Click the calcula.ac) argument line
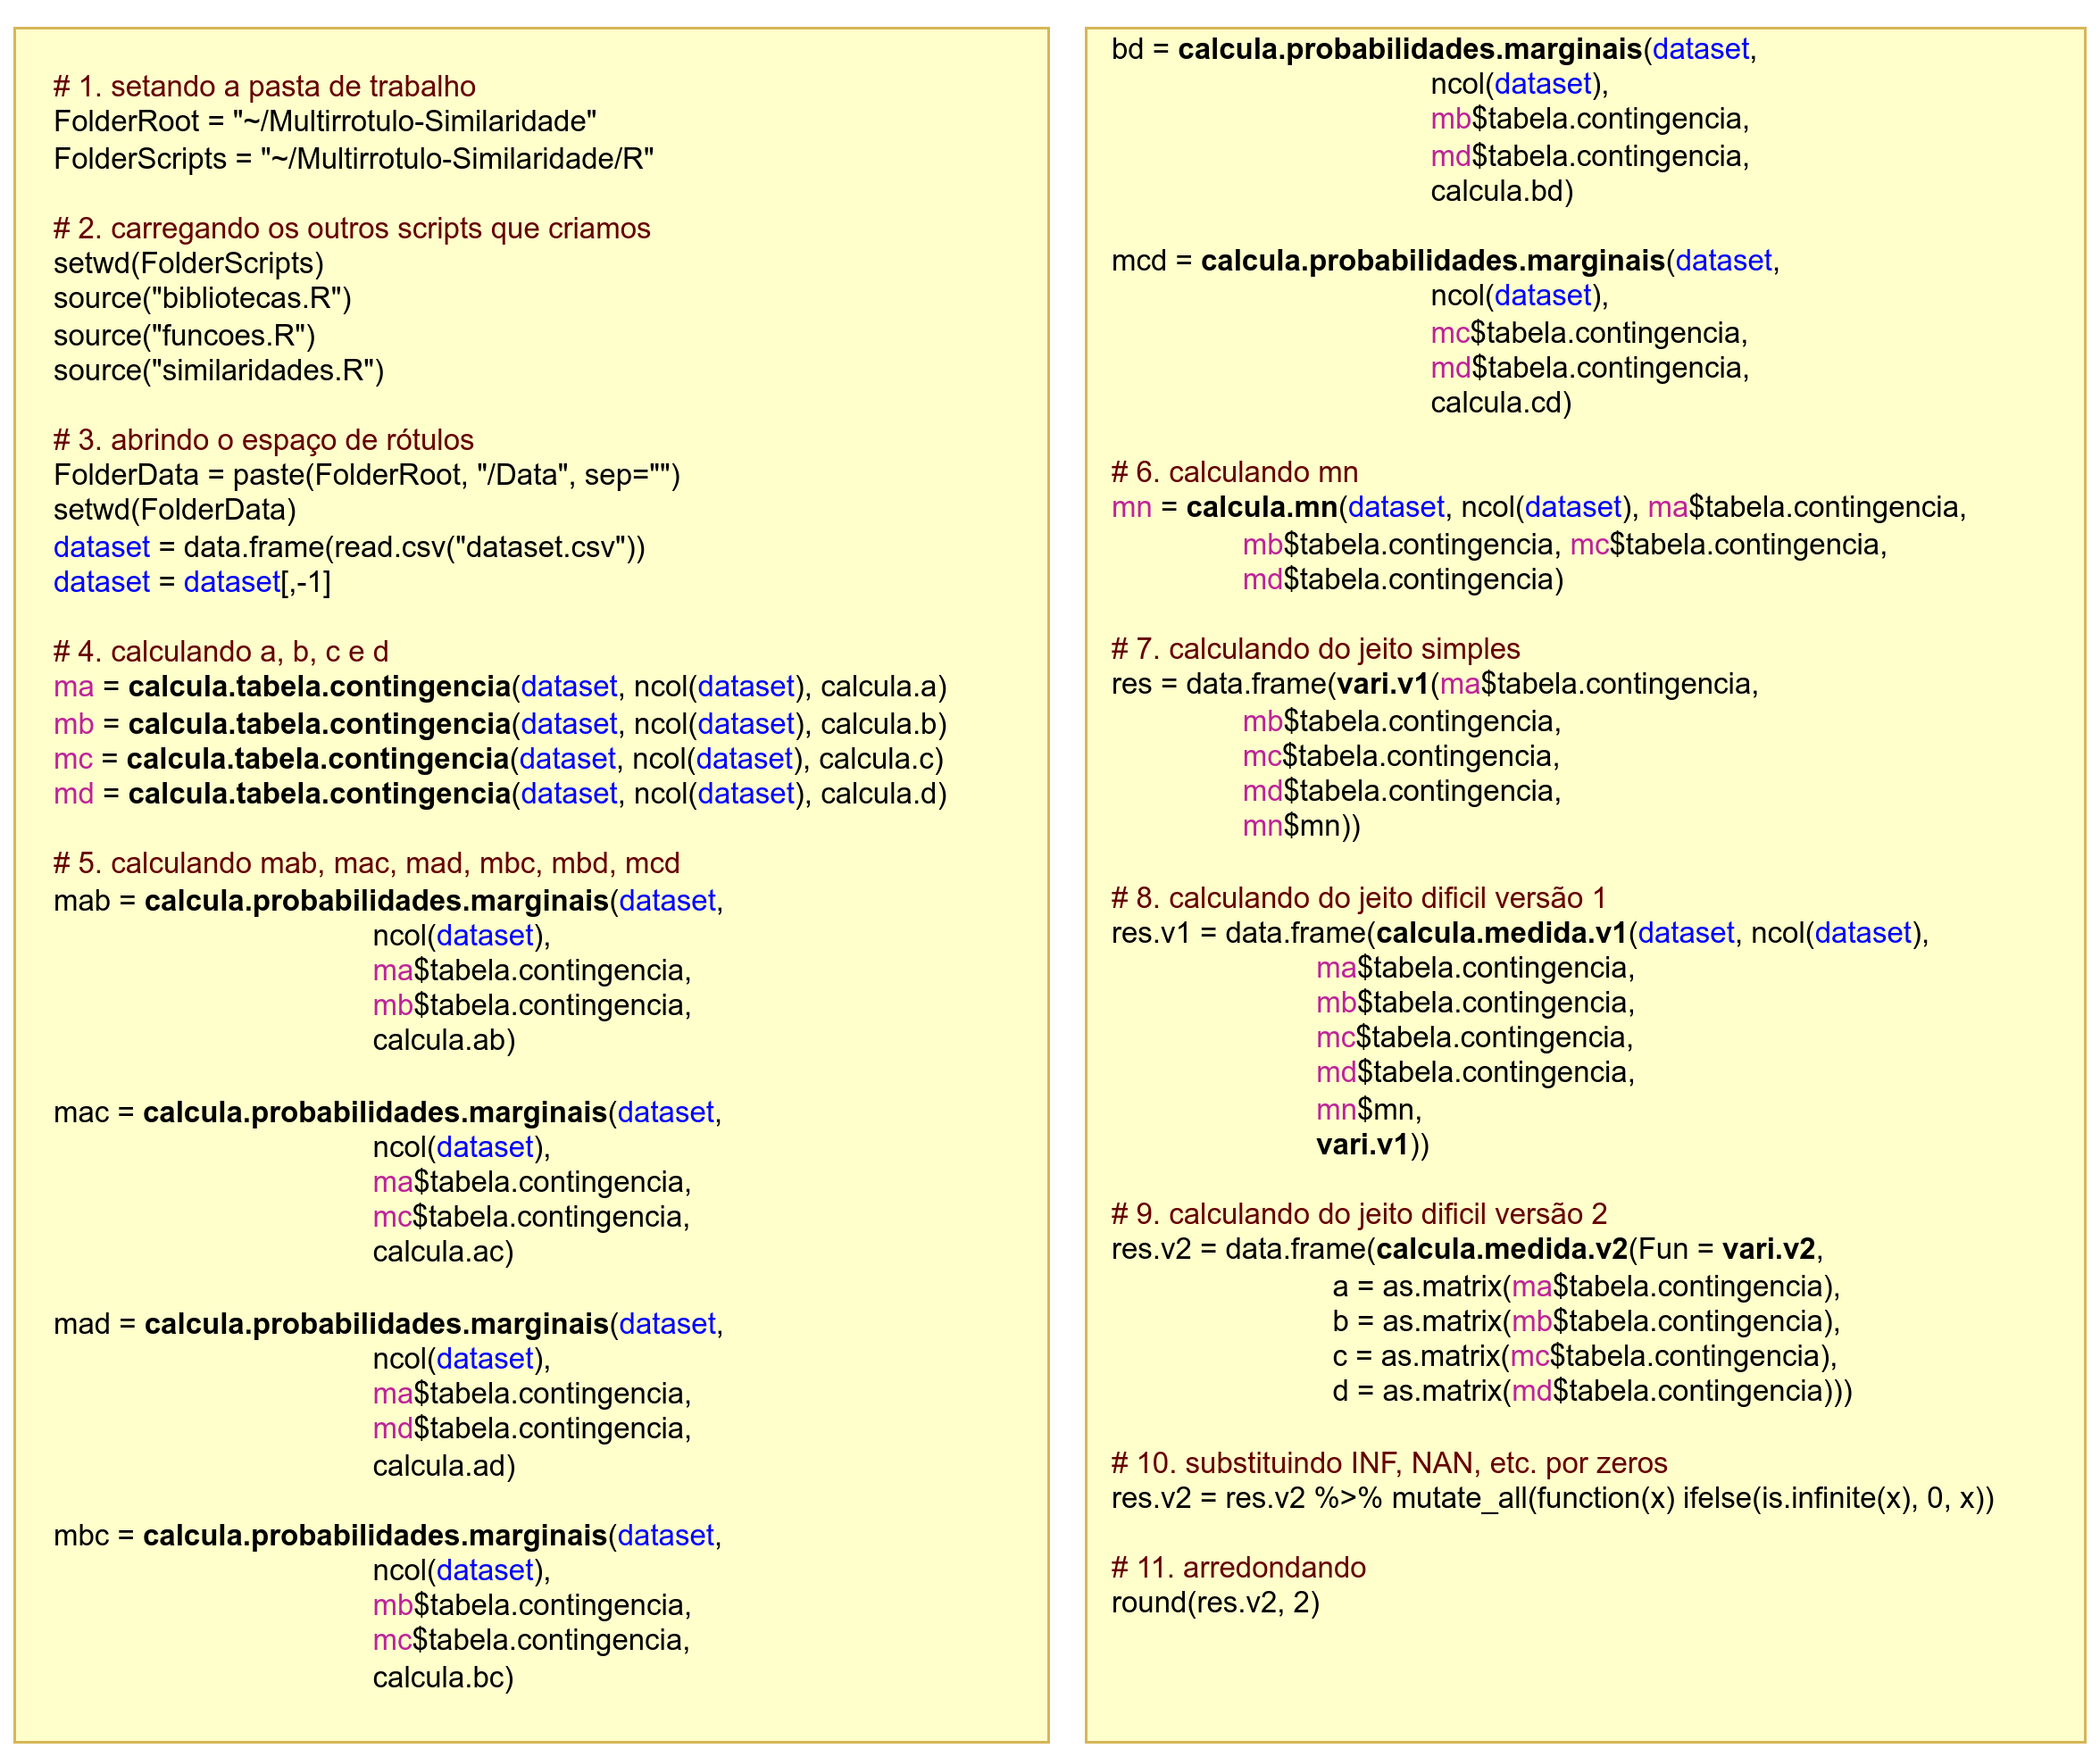Viewport: 2100px width, 1757px height. 443,1252
